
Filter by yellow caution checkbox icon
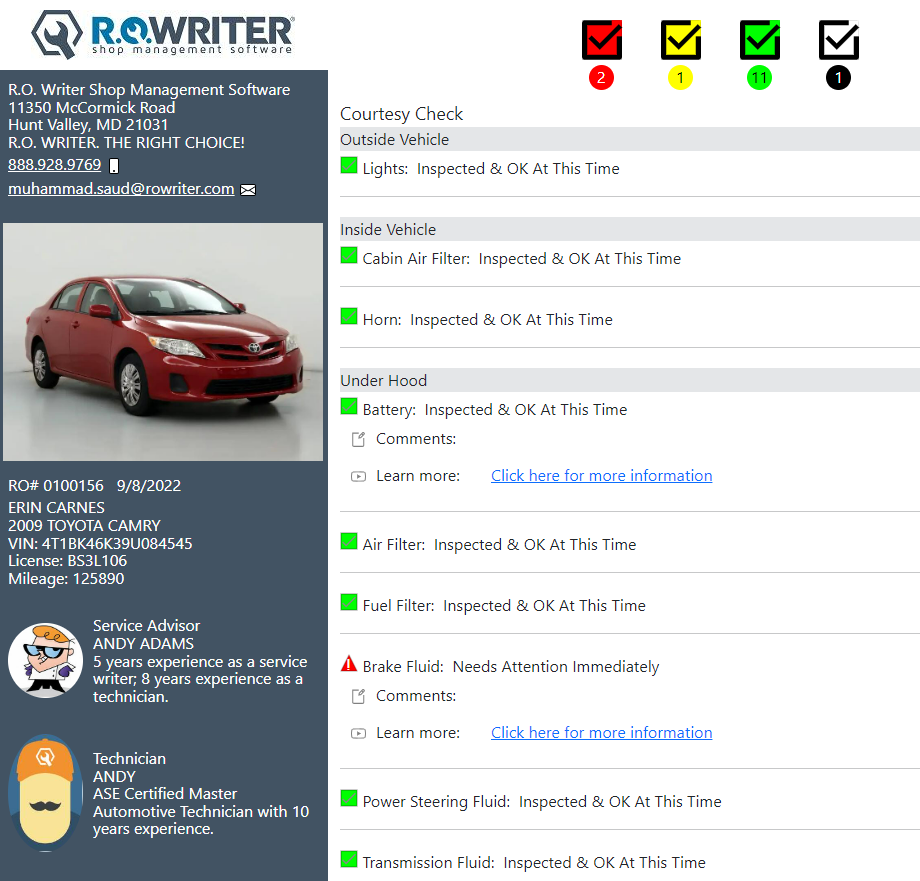click(681, 40)
